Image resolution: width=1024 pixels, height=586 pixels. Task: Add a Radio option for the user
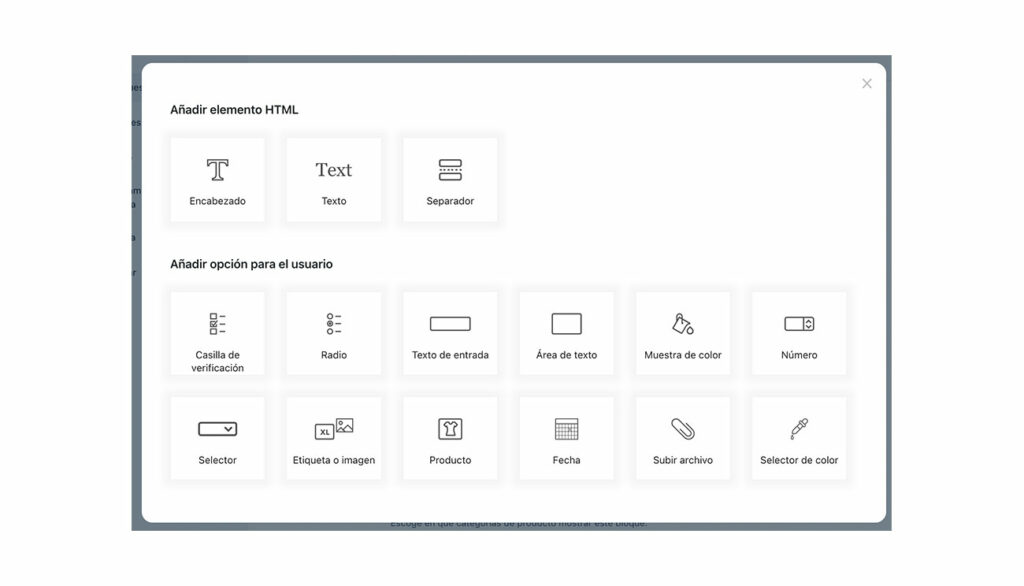pos(333,333)
